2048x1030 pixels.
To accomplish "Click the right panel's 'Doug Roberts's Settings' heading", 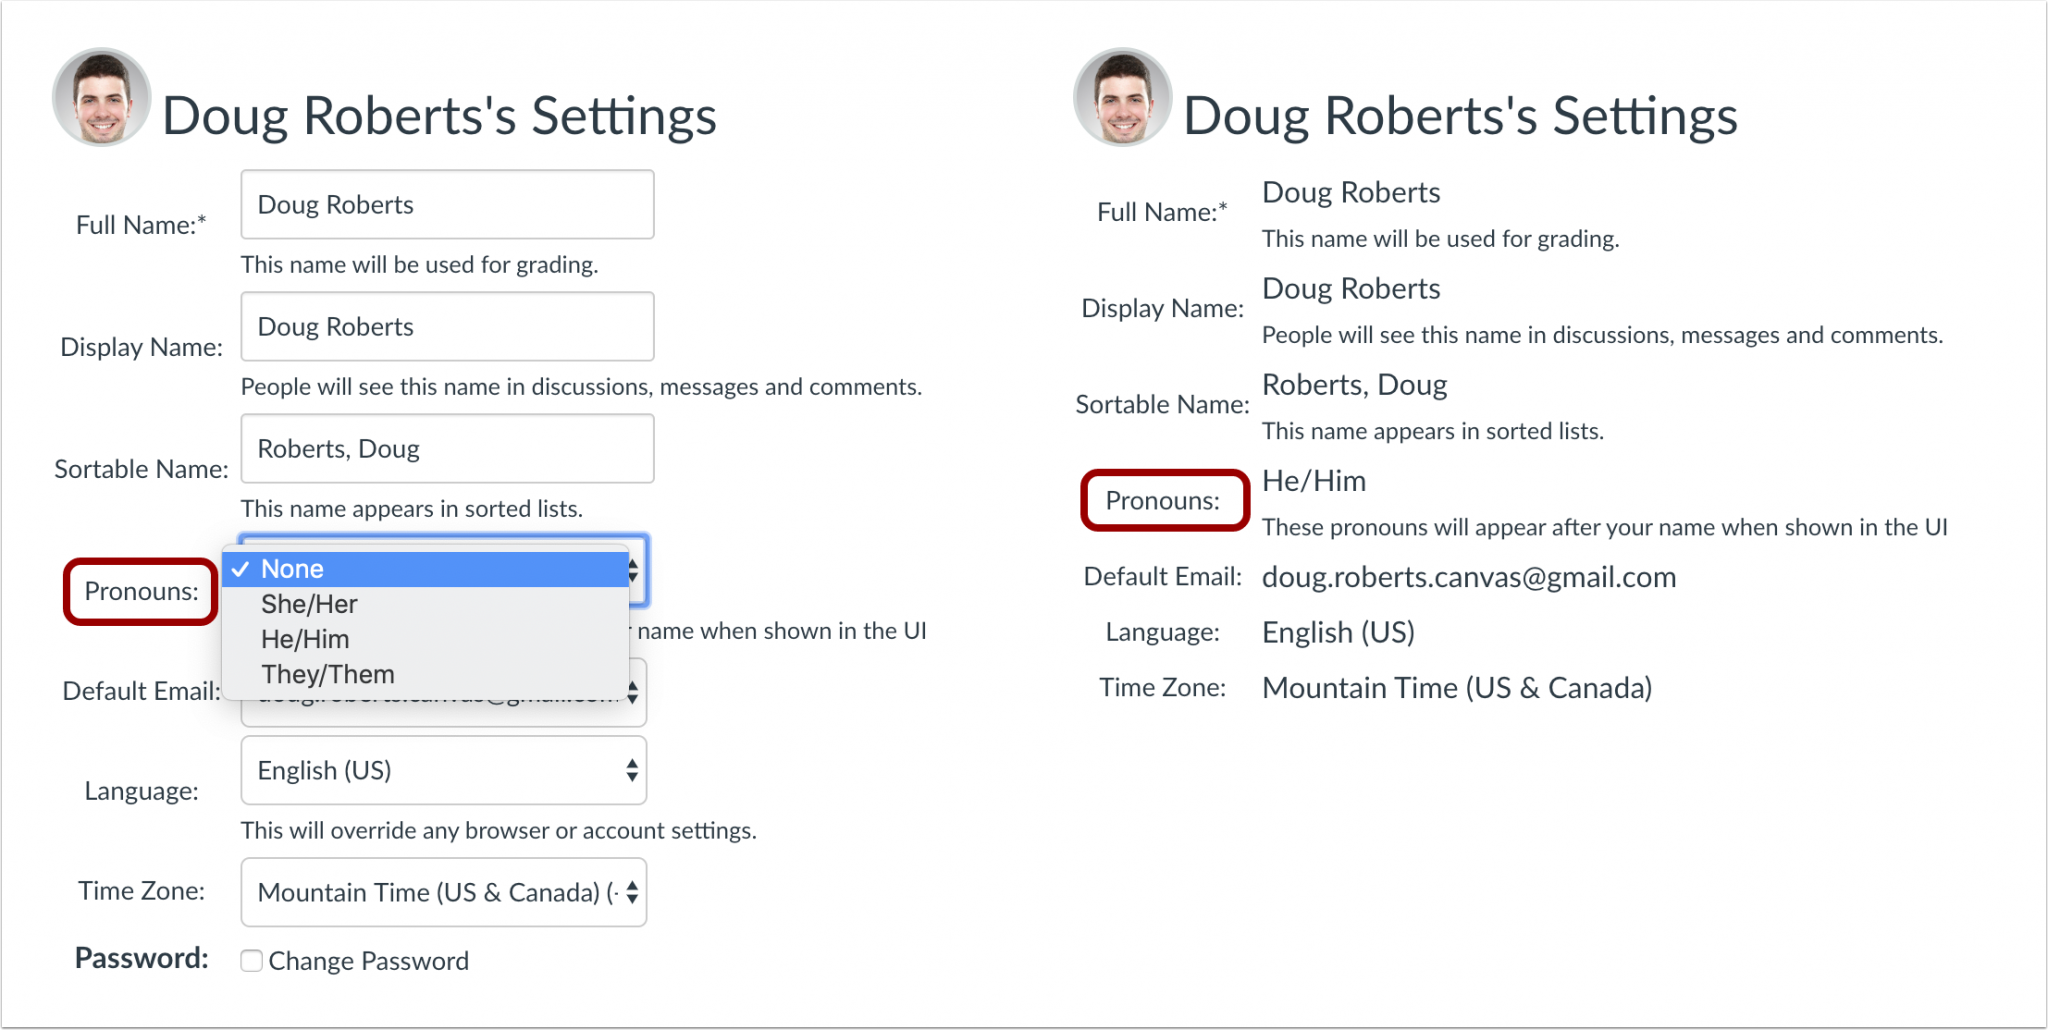I will click(x=1460, y=116).
